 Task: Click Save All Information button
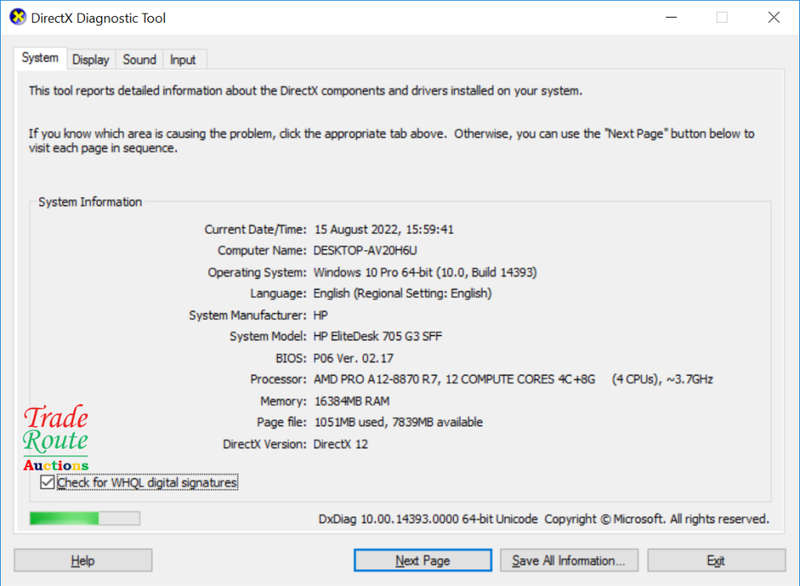(x=569, y=560)
